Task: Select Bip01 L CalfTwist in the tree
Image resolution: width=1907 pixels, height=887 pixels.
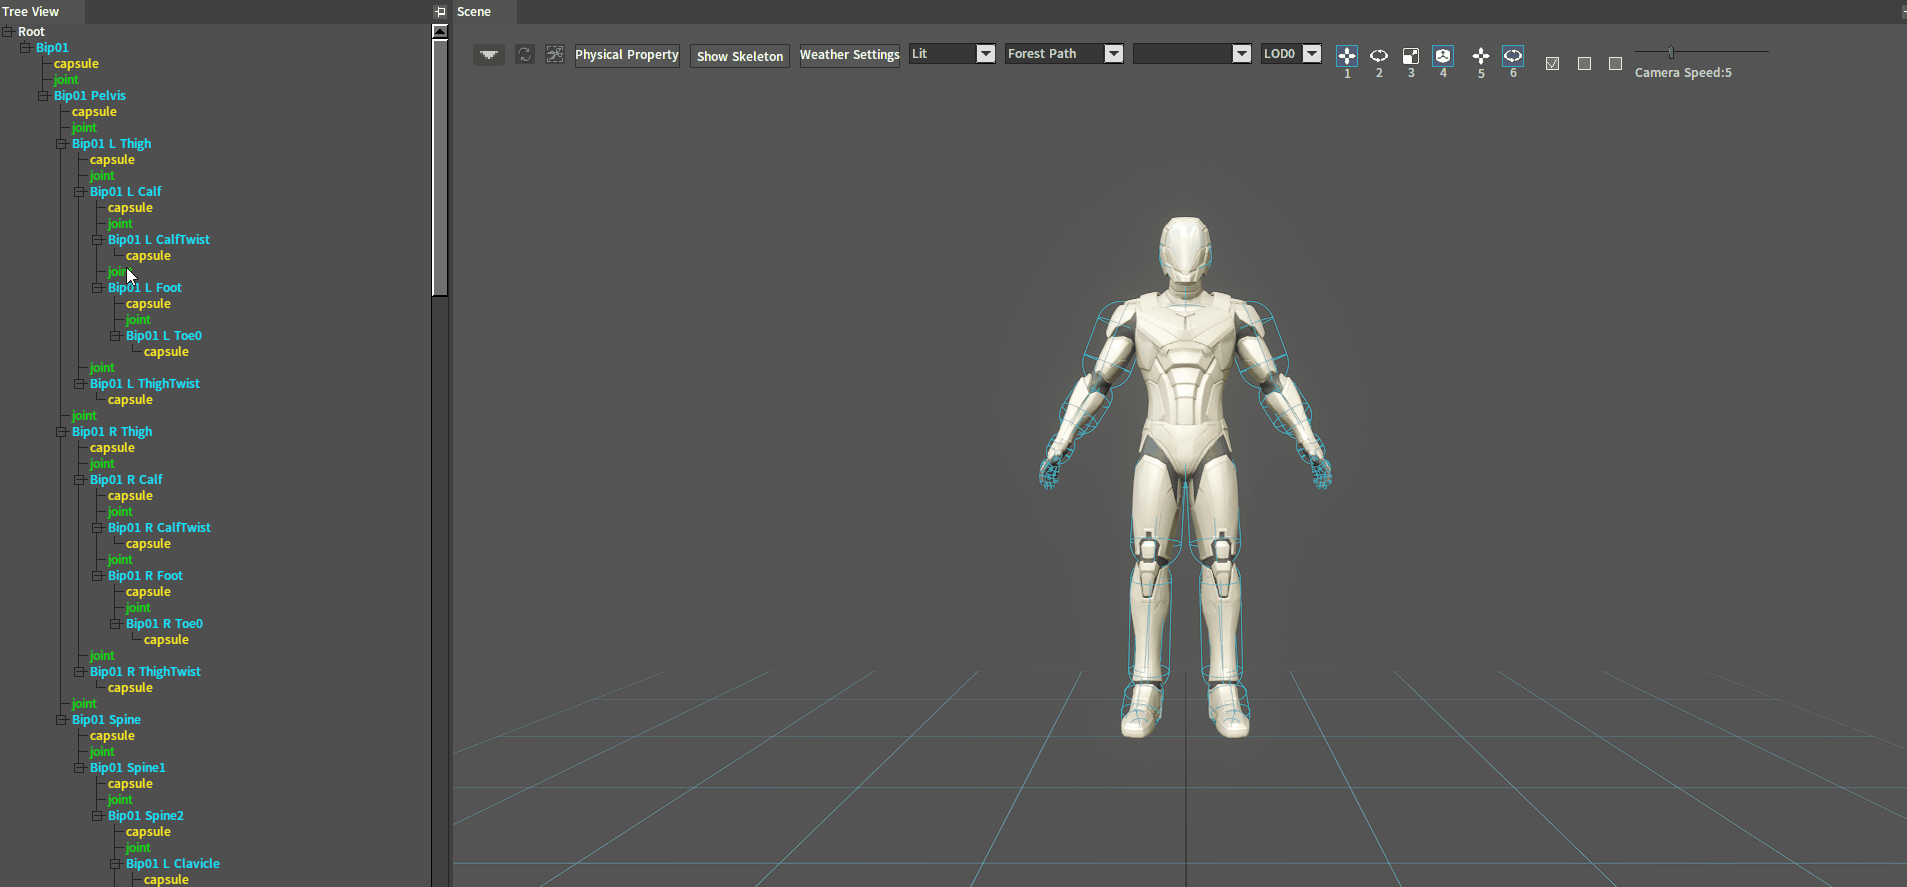Action: click(159, 240)
